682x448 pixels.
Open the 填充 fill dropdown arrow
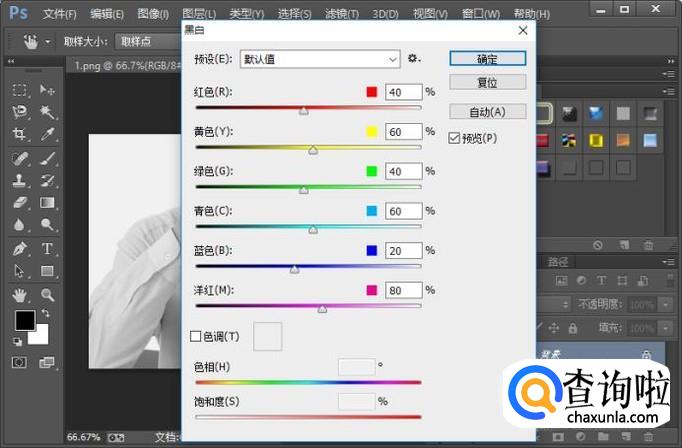(x=665, y=328)
